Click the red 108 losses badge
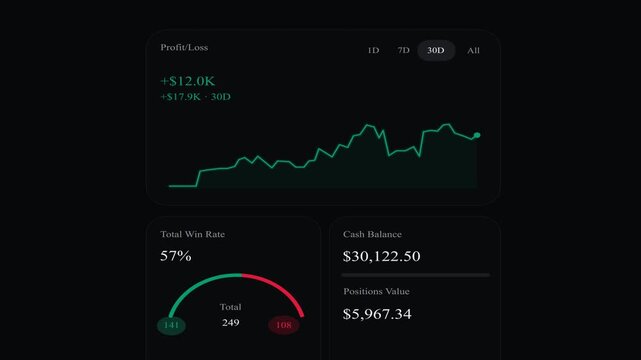Screen dimensions: 641x360 284,325
